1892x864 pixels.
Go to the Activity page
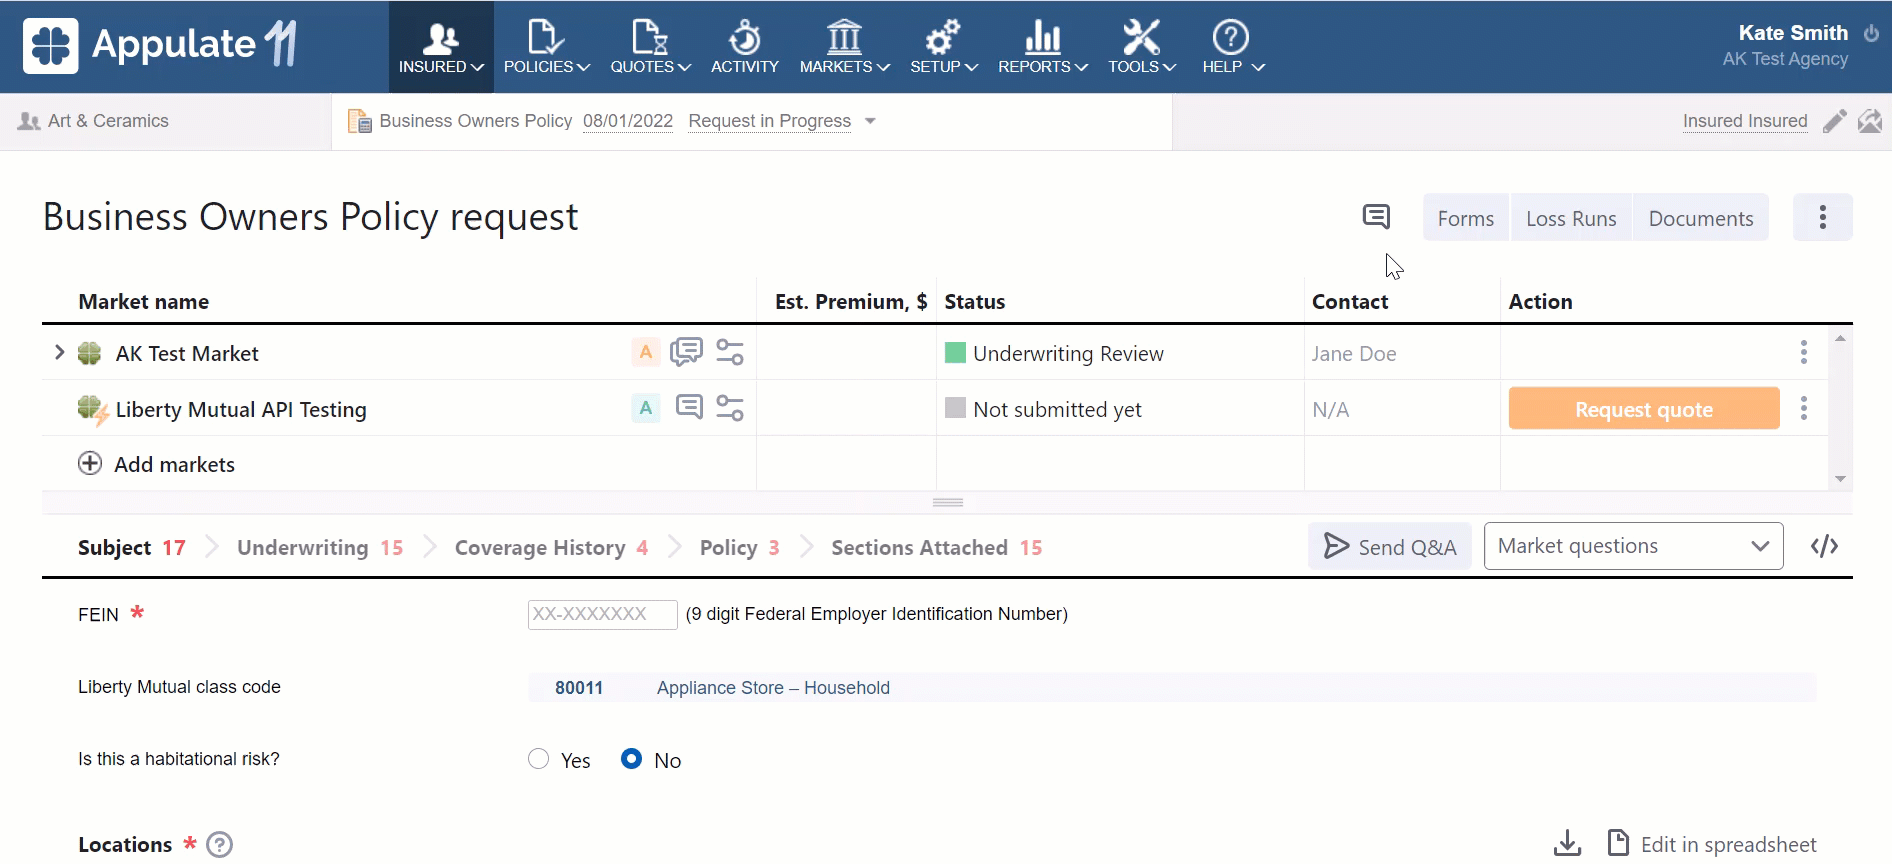pos(744,47)
